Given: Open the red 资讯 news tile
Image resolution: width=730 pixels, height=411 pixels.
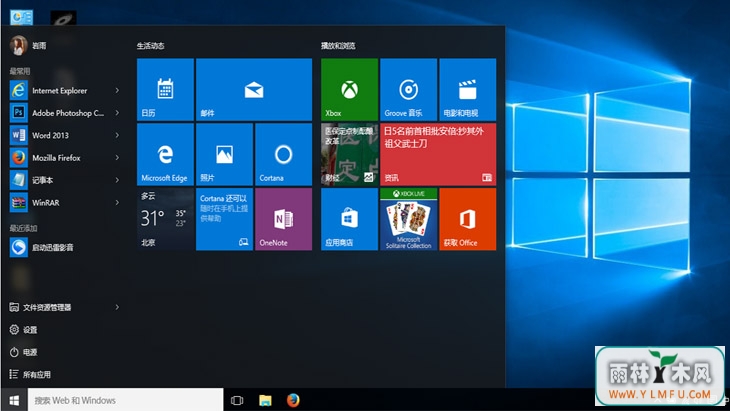Looking at the screenshot, I should [x=438, y=154].
